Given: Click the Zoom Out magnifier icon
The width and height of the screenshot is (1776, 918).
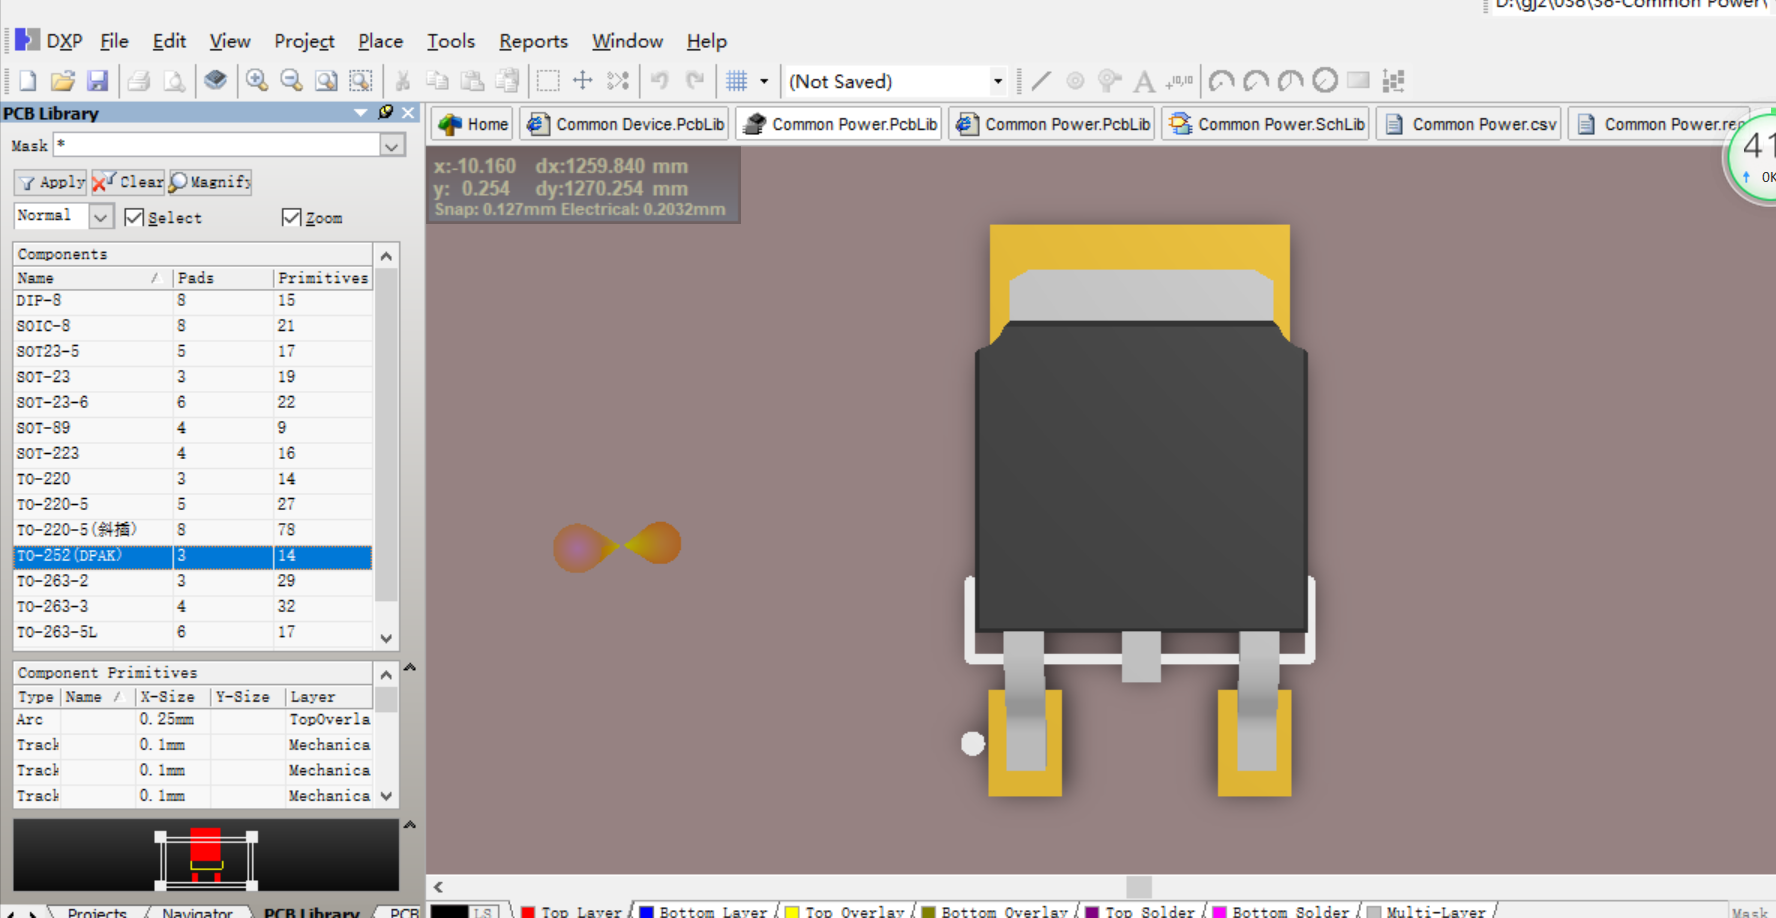Looking at the screenshot, I should [291, 81].
